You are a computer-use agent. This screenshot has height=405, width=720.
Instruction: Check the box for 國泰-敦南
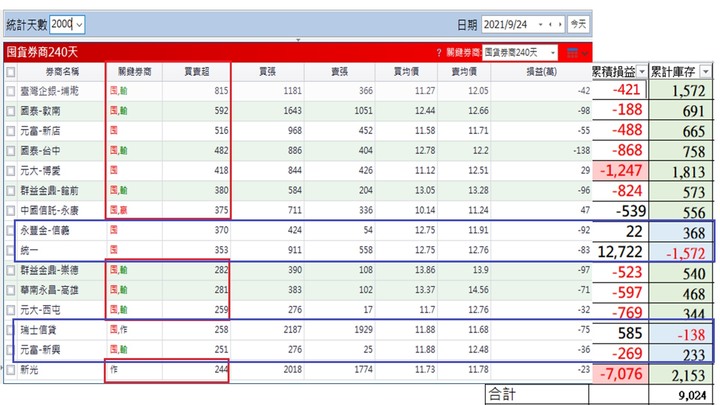11,111
